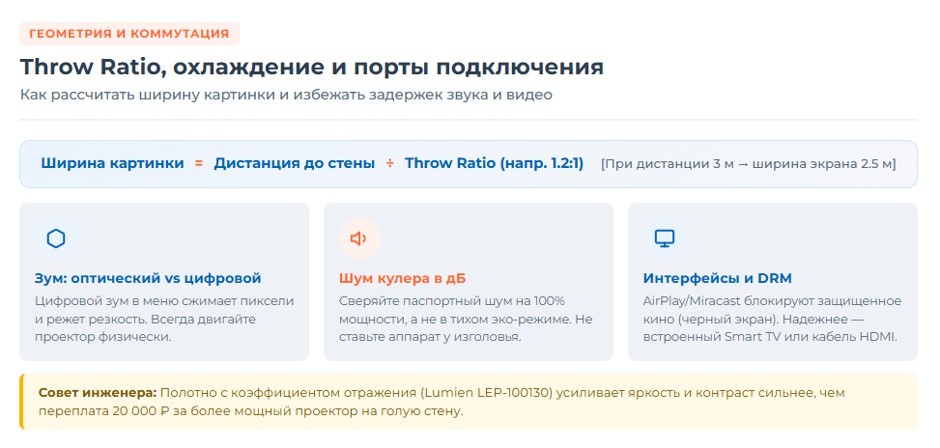Viewport: 940px width, 448px height.
Task: Click «Дистанция до стены» in the formula
Action: (294, 164)
